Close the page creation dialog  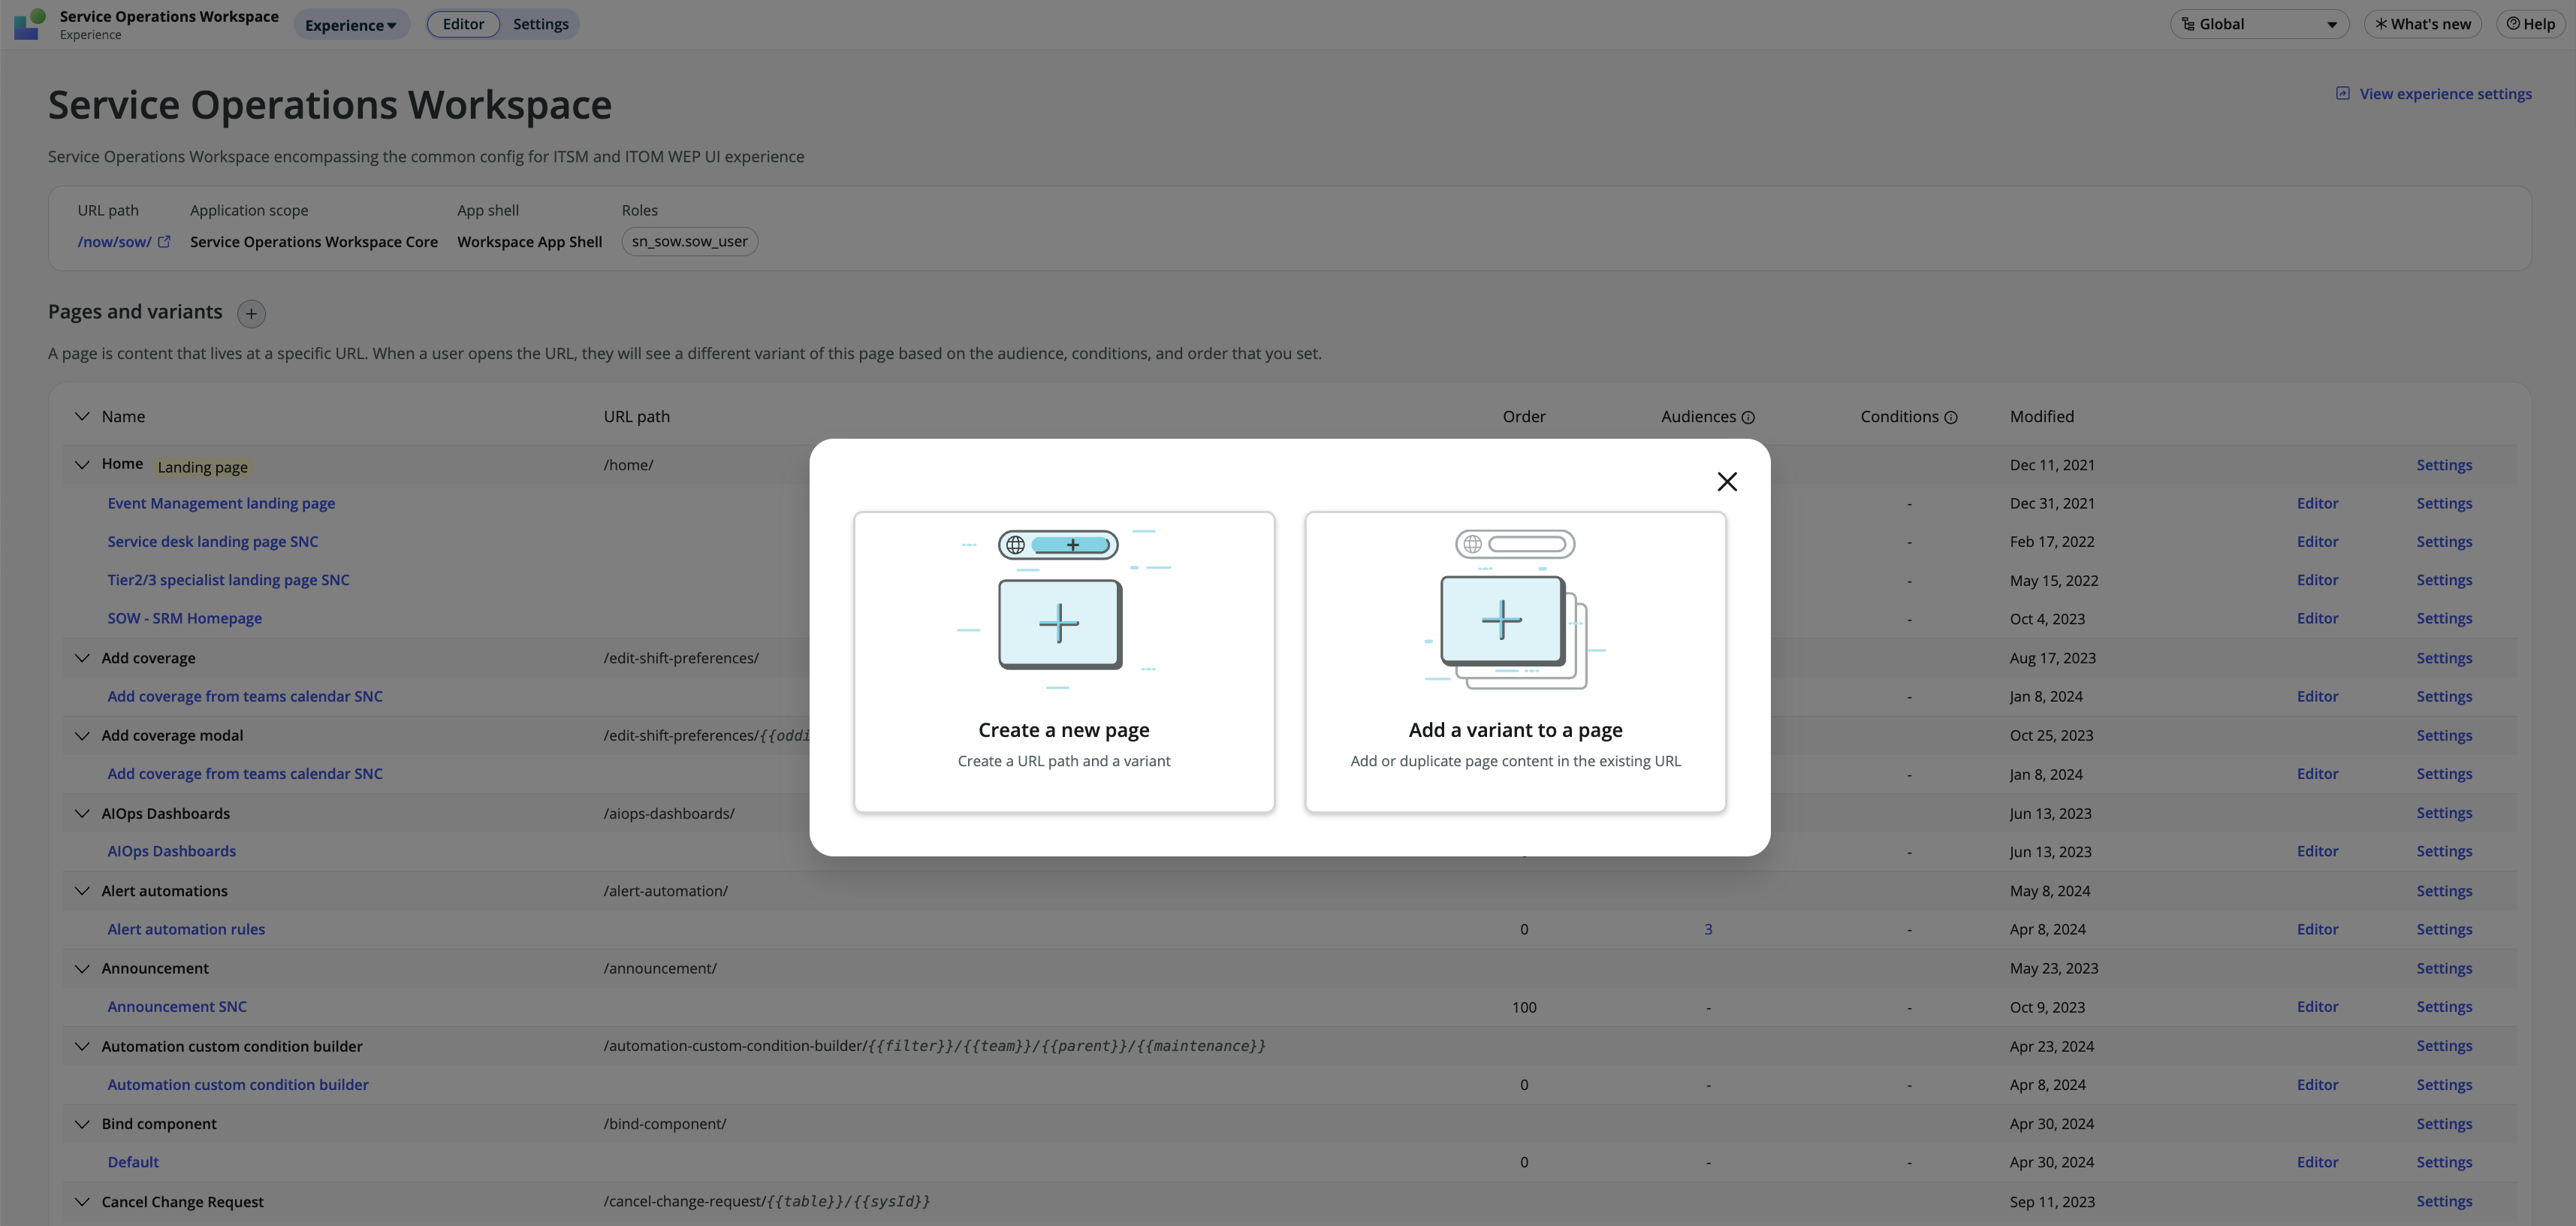[x=1726, y=482]
